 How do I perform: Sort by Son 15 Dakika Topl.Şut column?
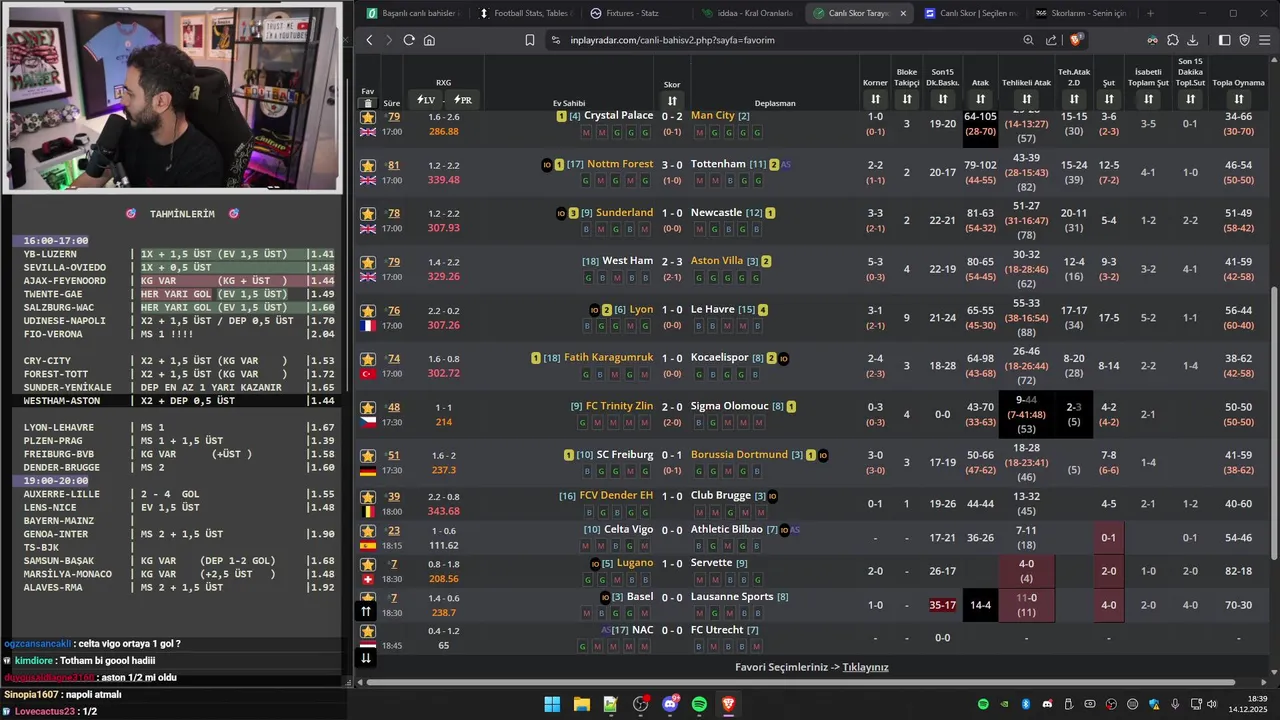coord(1190,99)
